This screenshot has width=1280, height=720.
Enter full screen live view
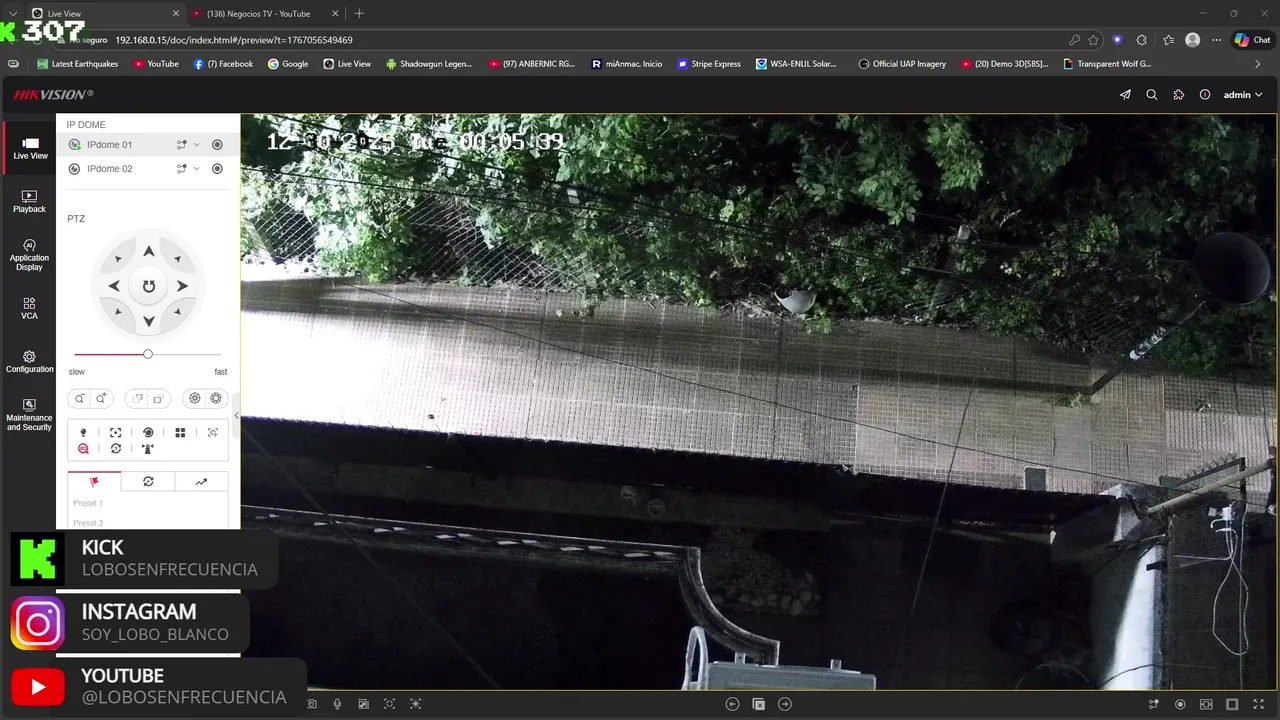tap(1258, 704)
